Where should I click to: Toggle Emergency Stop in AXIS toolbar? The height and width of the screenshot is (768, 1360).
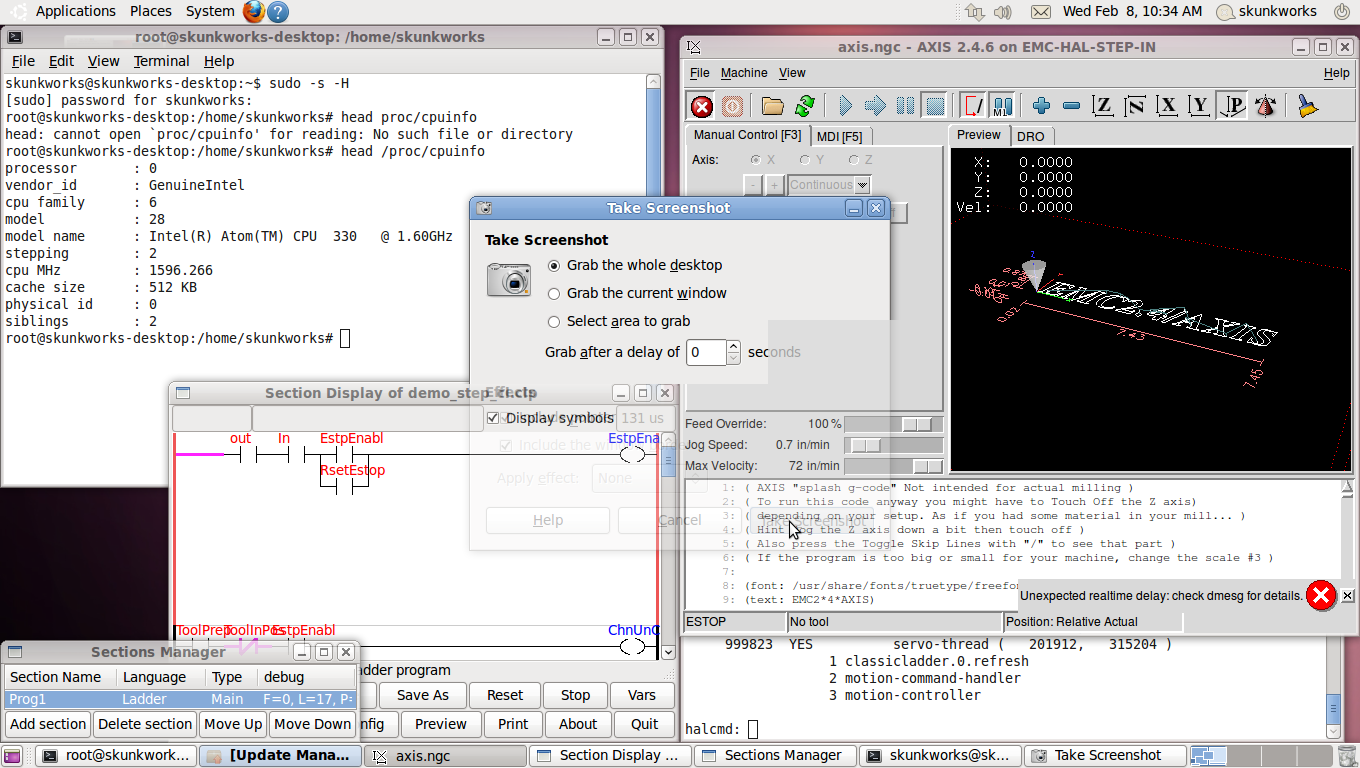tap(702, 106)
